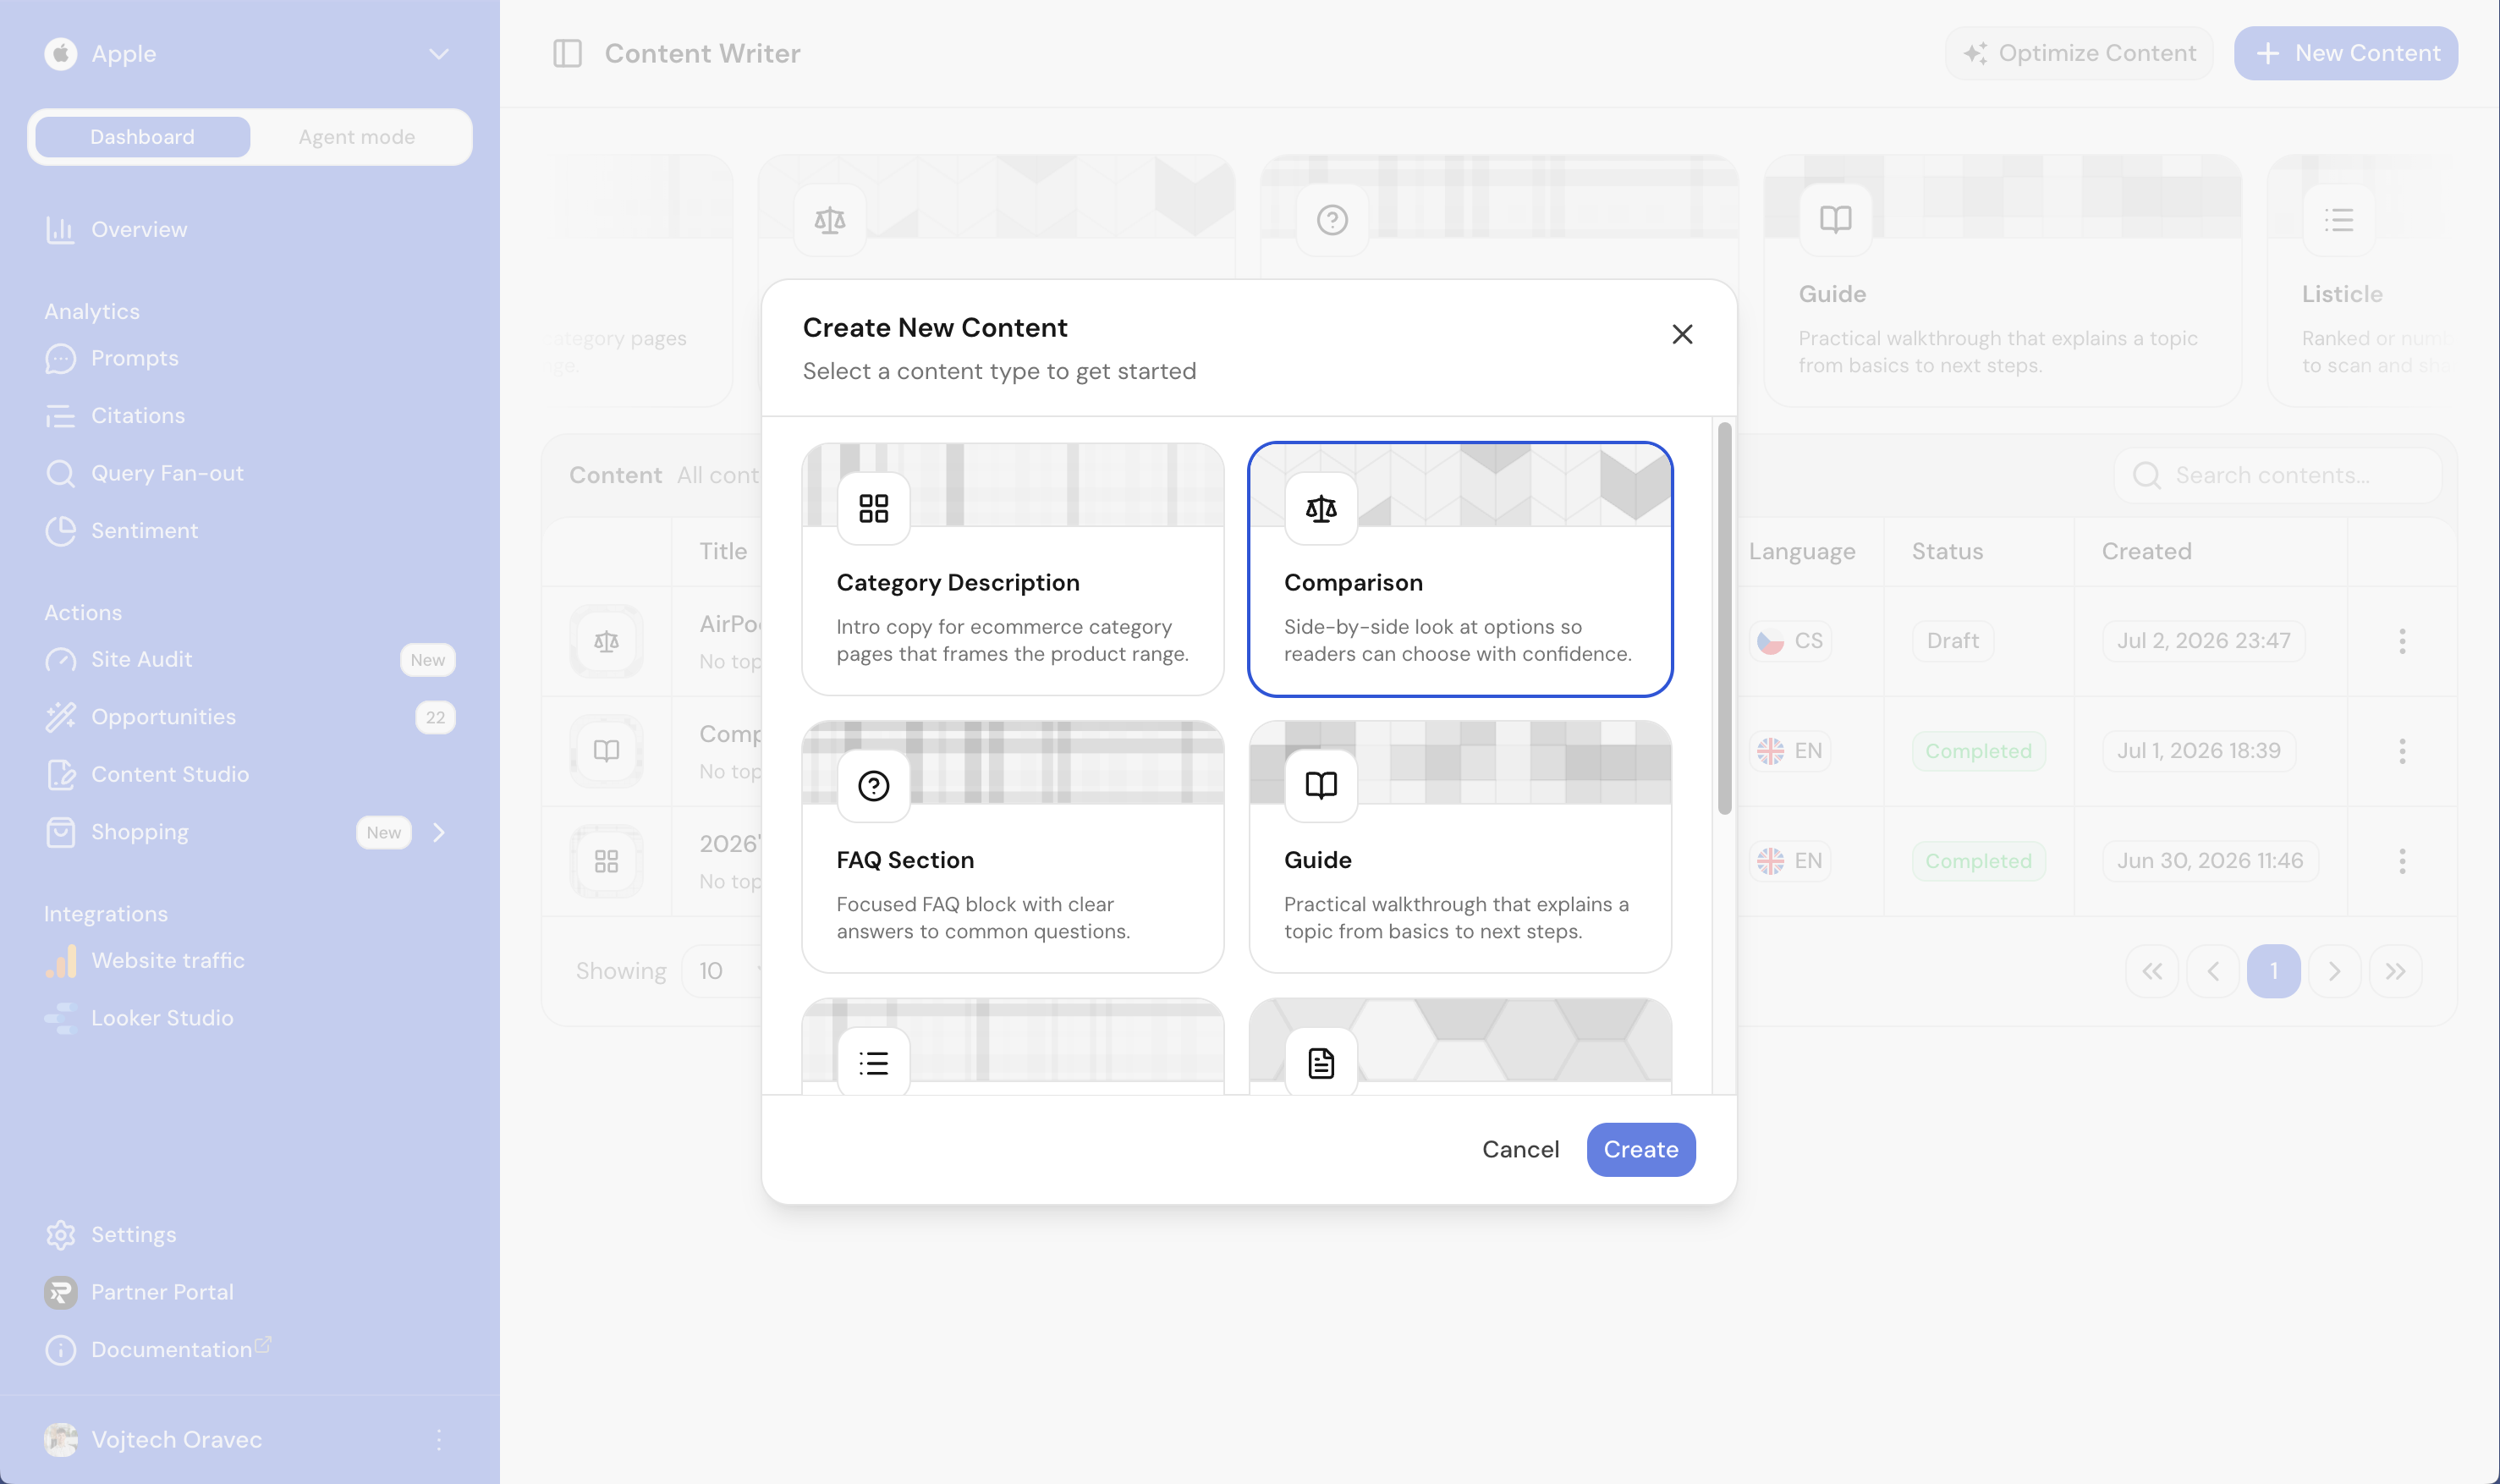Viewport: 2500px width, 1484px height.
Task: Expand the Shopping submenu chevron
Action: coord(438,832)
